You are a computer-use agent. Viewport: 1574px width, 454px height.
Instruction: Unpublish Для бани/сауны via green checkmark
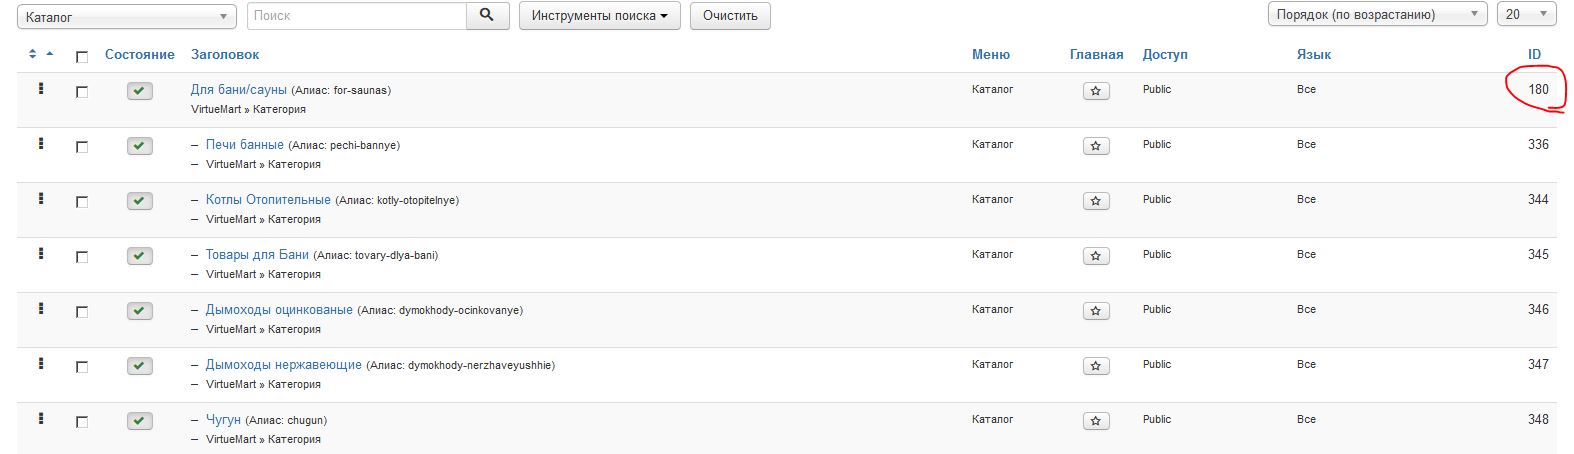(140, 91)
